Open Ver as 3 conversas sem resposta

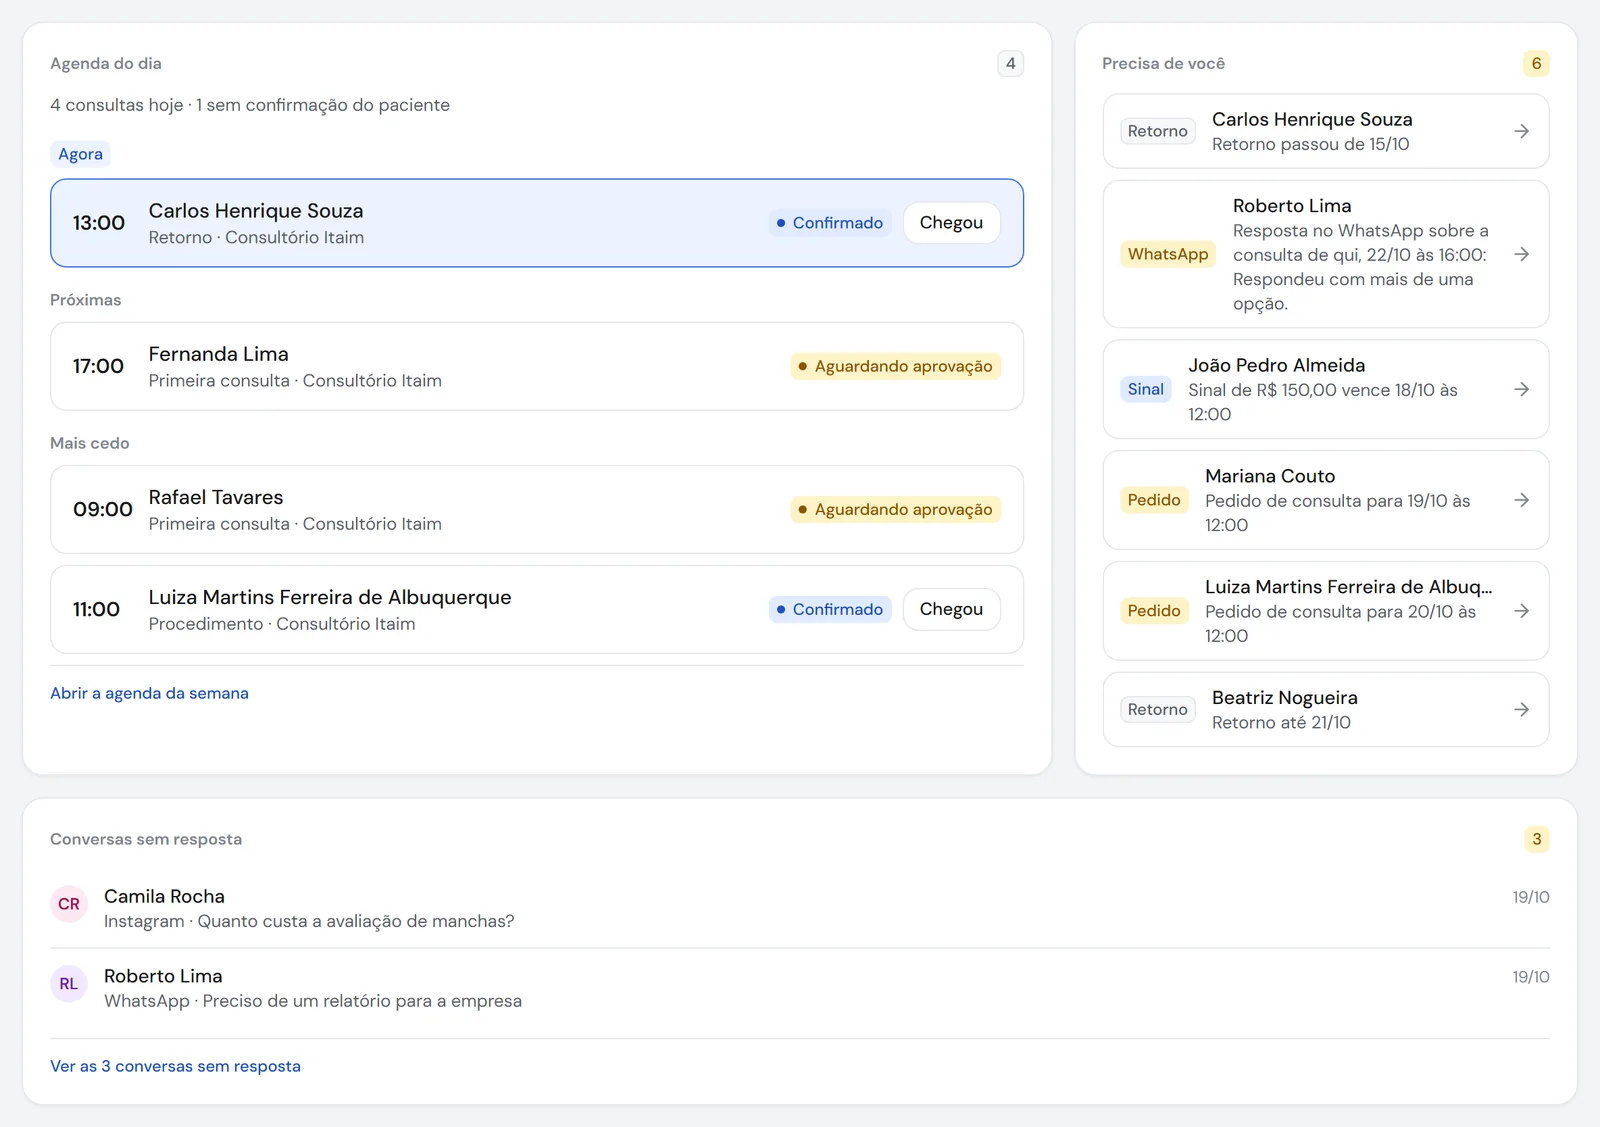[x=175, y=1066]
